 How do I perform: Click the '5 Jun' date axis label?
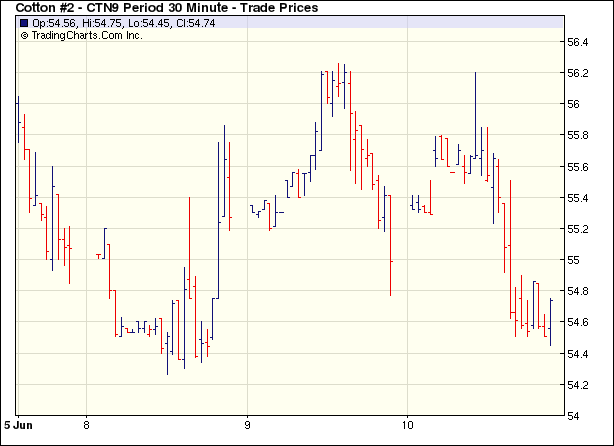coord(14,424)
